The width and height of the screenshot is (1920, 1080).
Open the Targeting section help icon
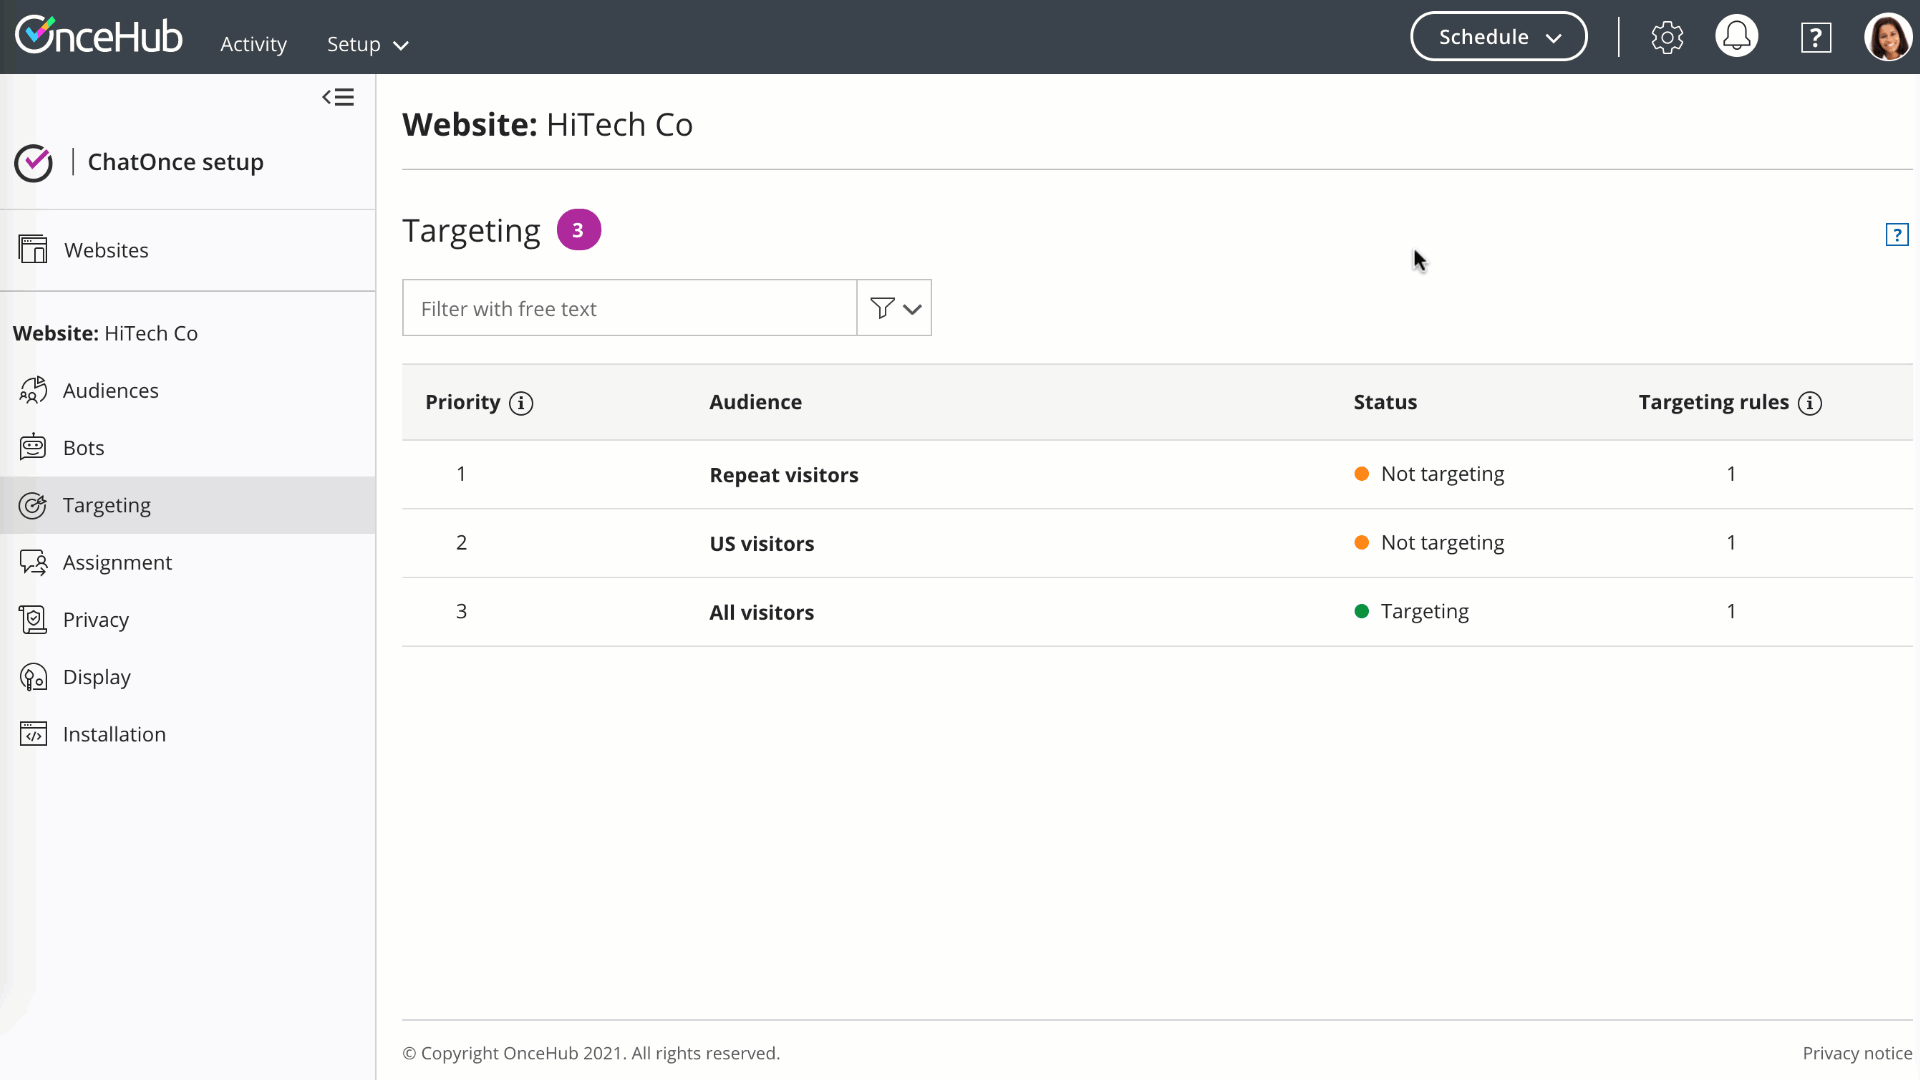(x=1897, y=235)
